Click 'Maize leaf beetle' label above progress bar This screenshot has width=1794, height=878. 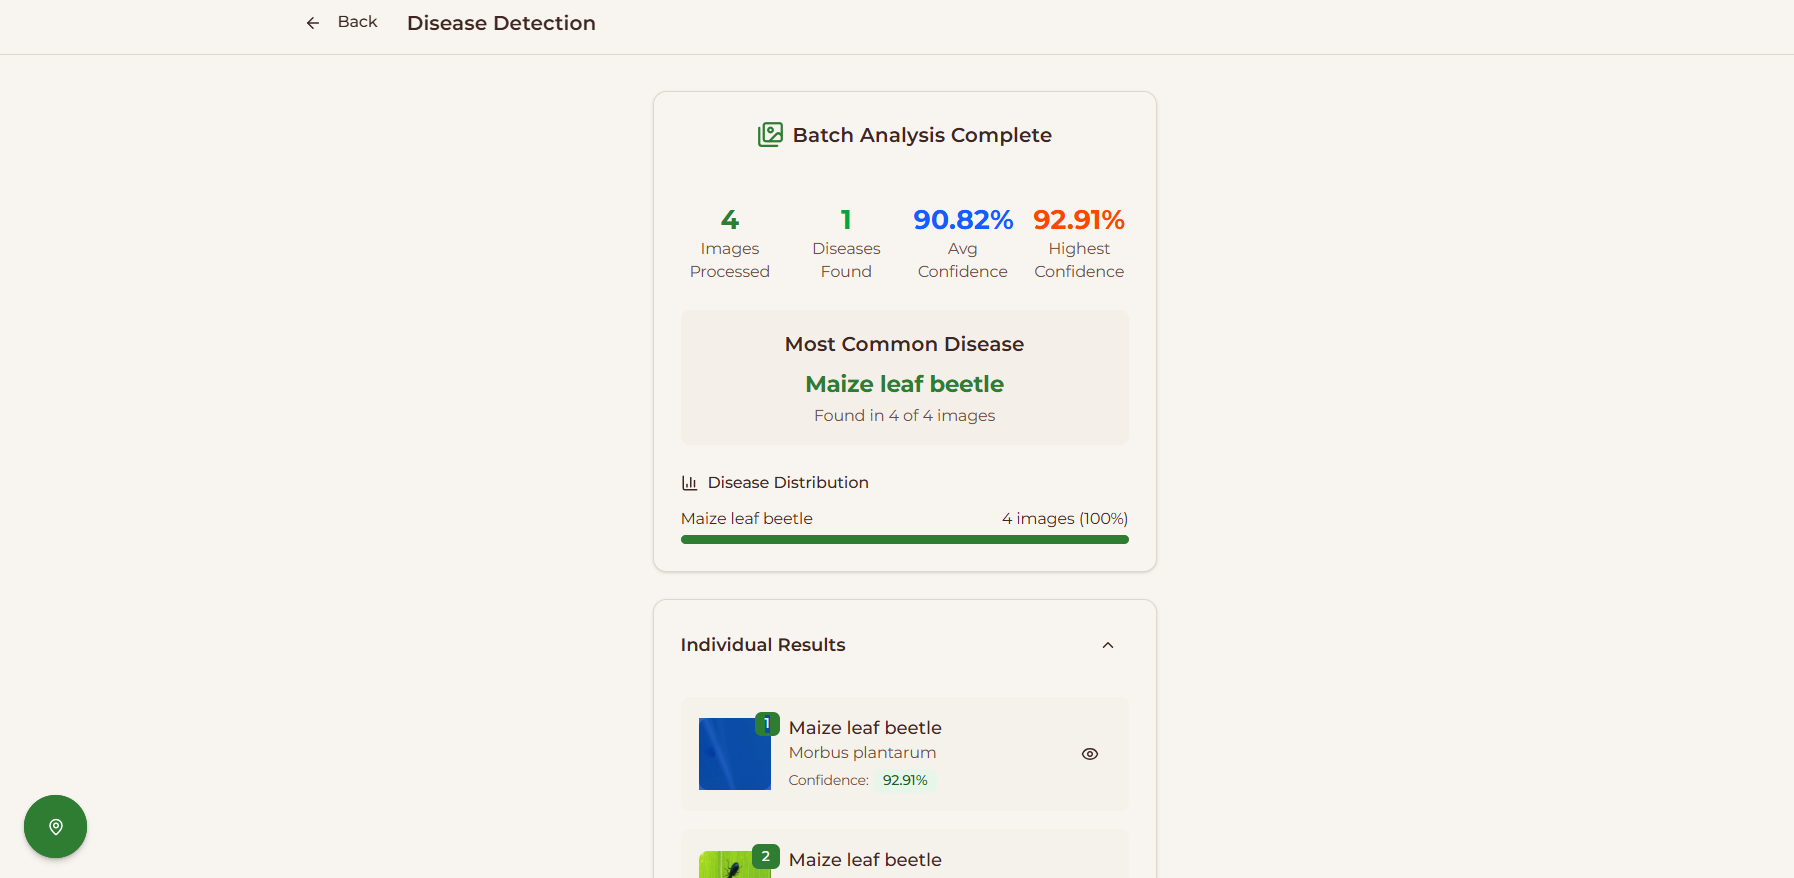pos(747,519)
